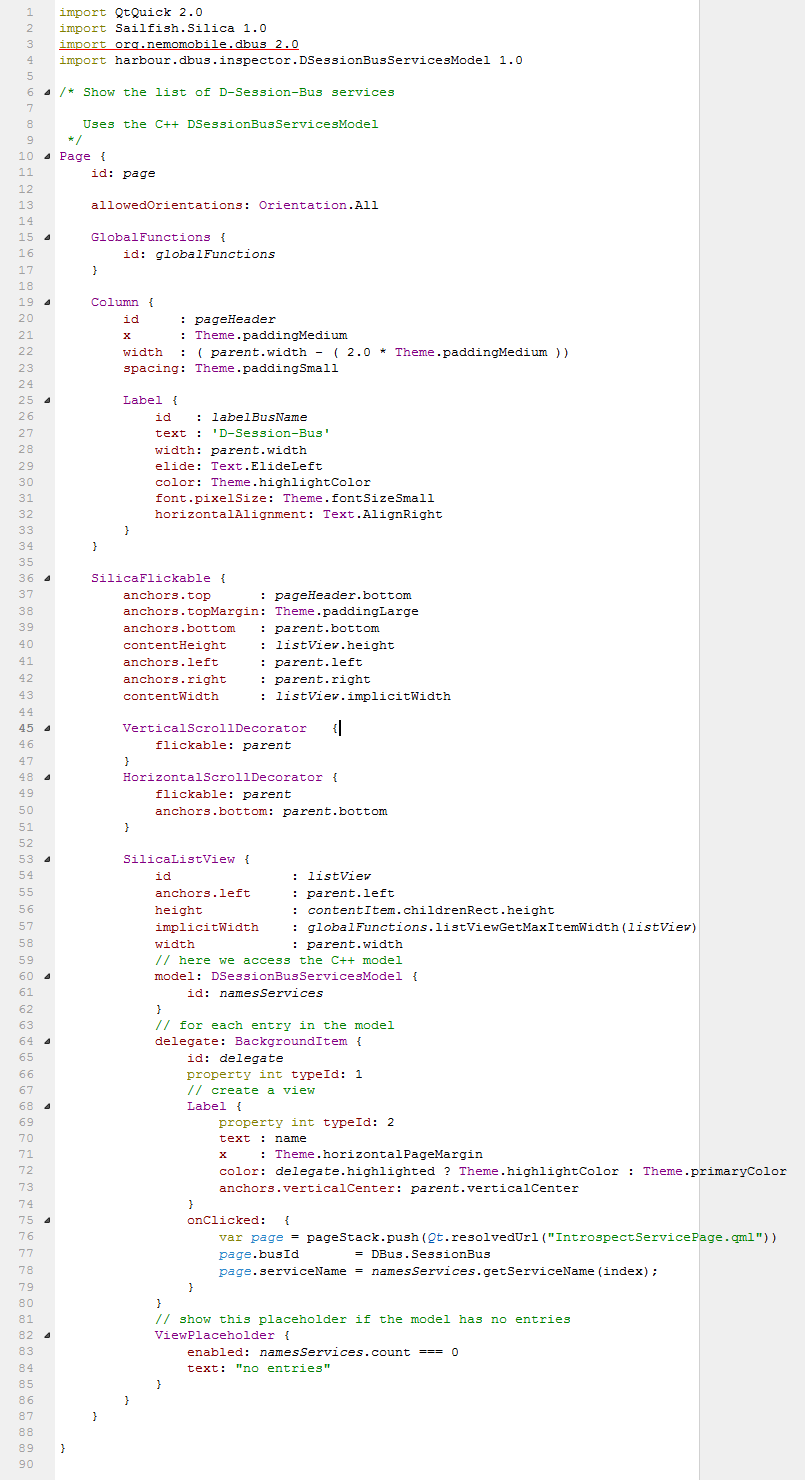The height and width of the screenshot is (1480, 805).
Task: Click 'labelBusName' identifier
Action: [259, 417]
